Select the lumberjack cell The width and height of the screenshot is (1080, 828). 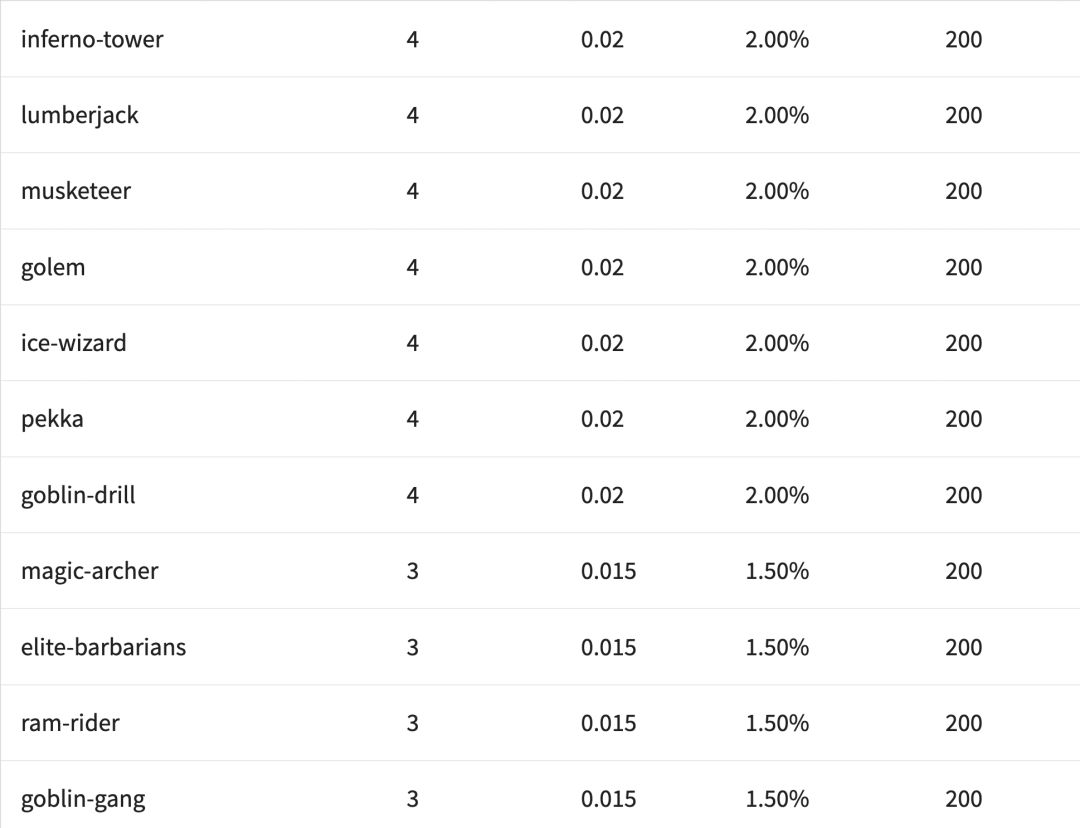coord(80,116)
